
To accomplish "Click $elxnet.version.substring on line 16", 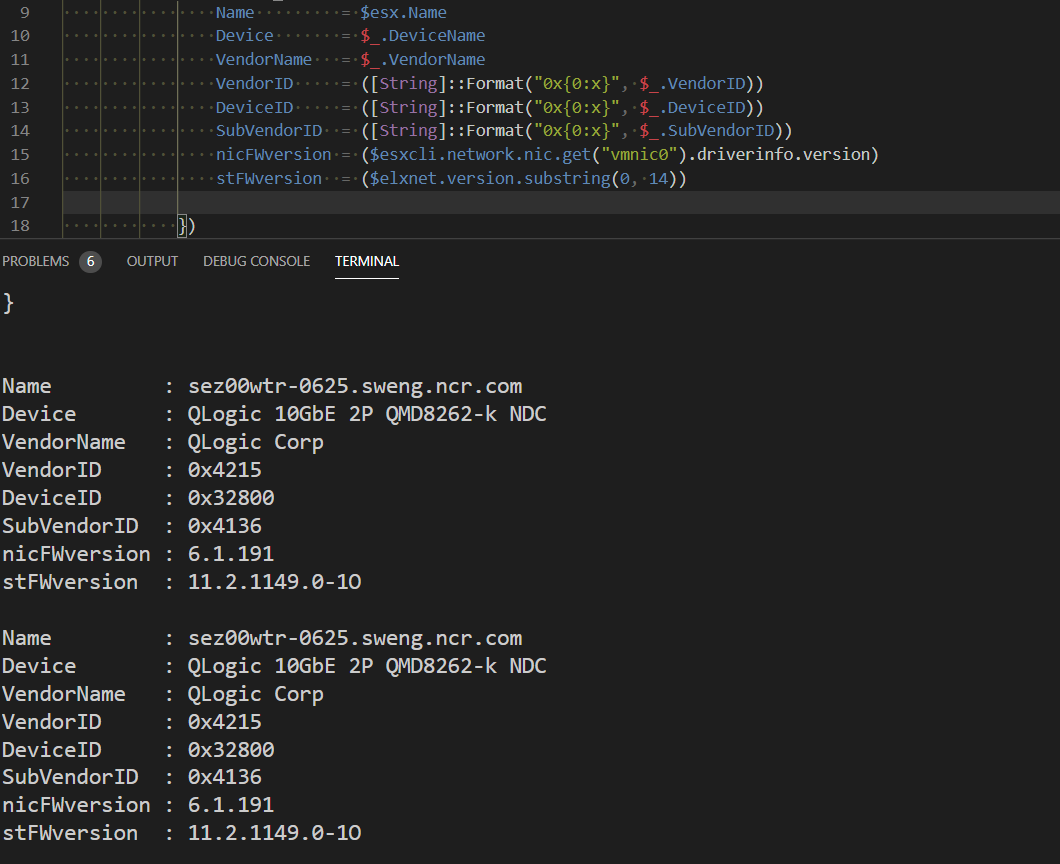I will coord(489,178).
